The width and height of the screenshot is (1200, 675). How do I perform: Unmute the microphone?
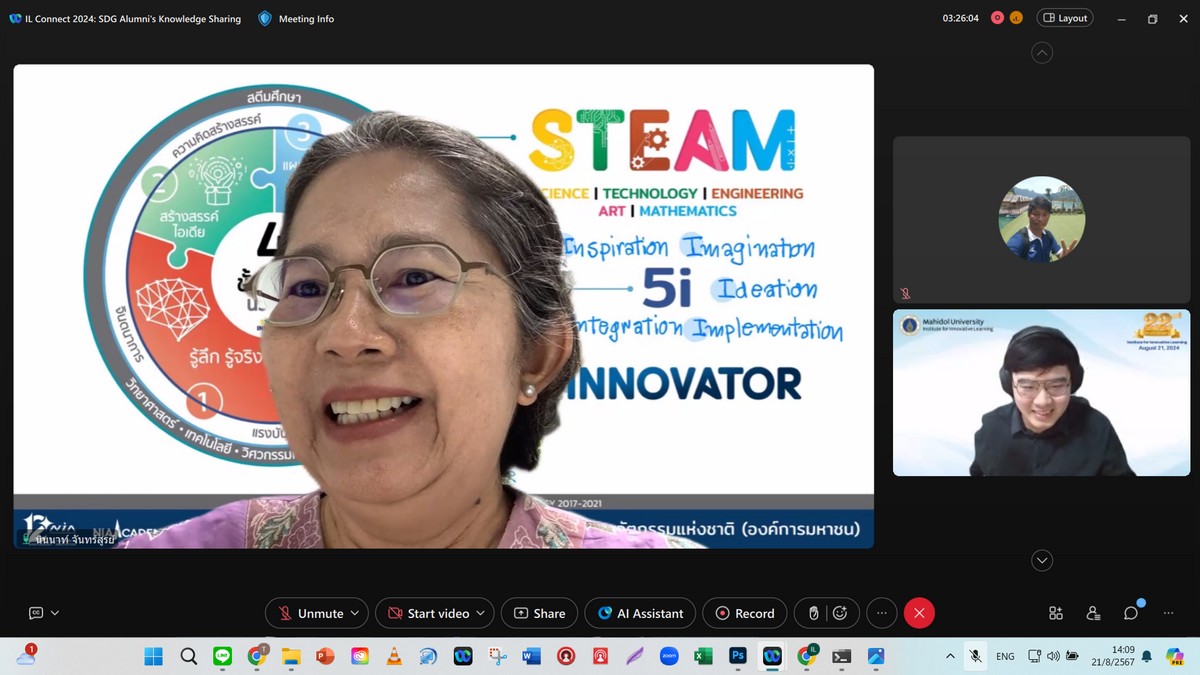point(310,613)
